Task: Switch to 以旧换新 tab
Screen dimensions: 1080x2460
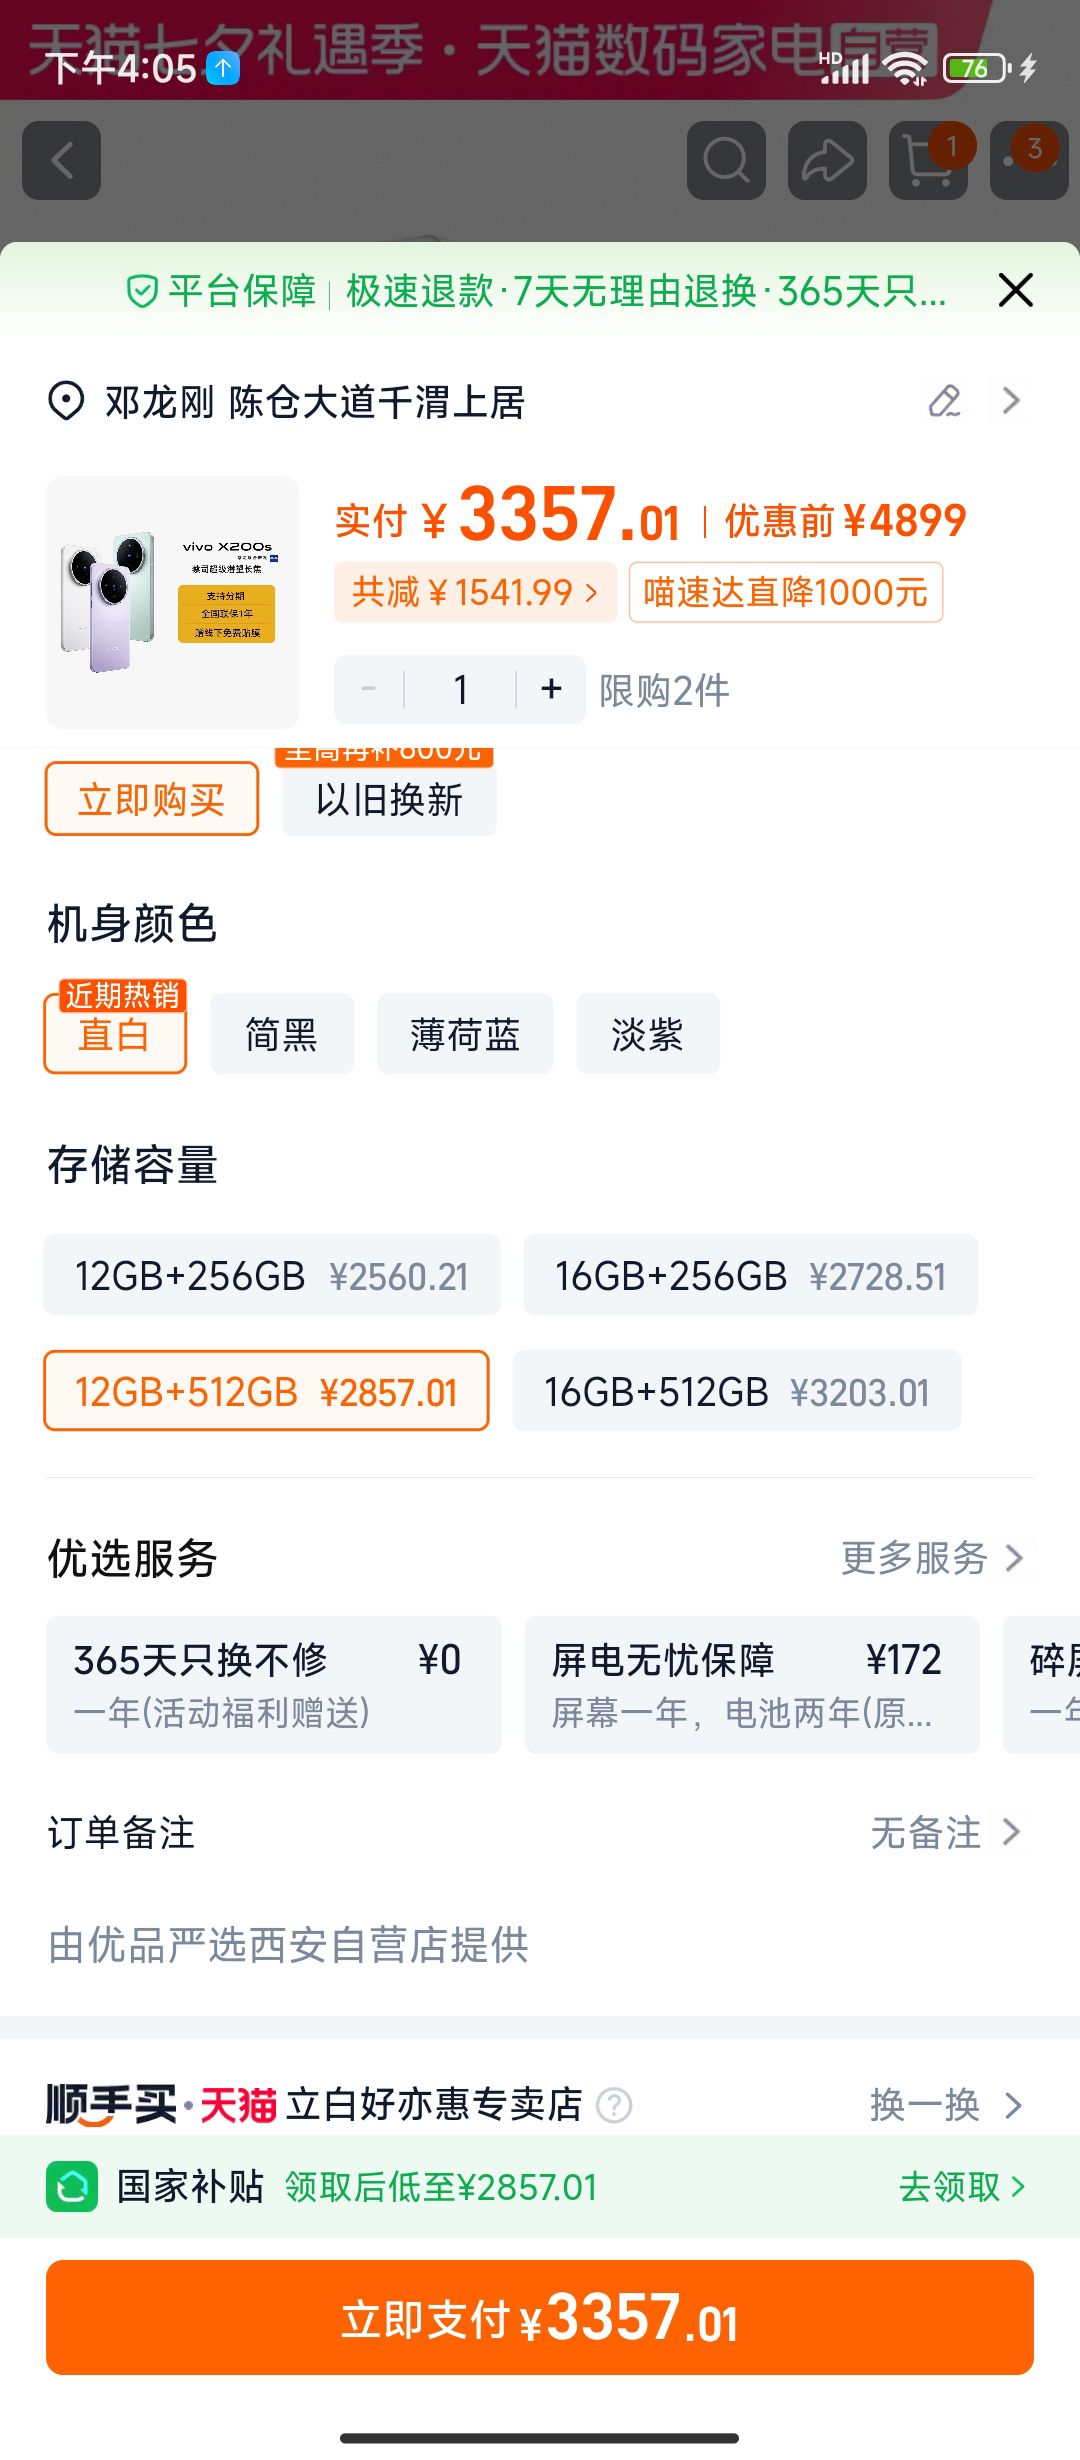Action: tap(389, 799)
